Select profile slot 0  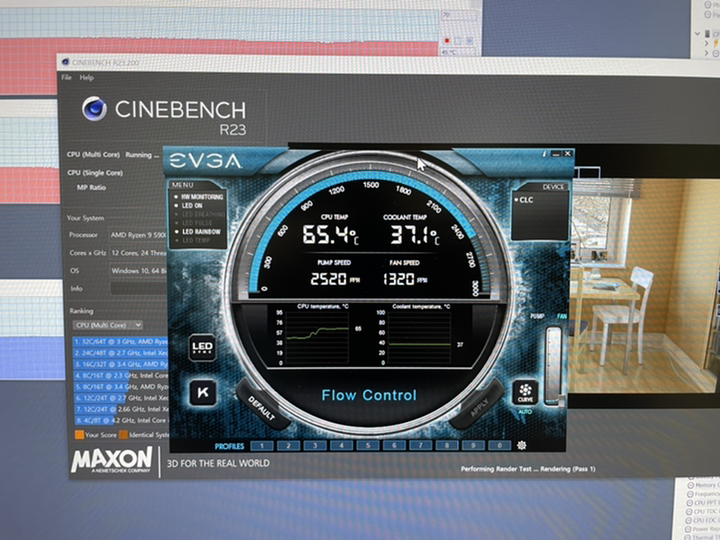pos(500,445)
